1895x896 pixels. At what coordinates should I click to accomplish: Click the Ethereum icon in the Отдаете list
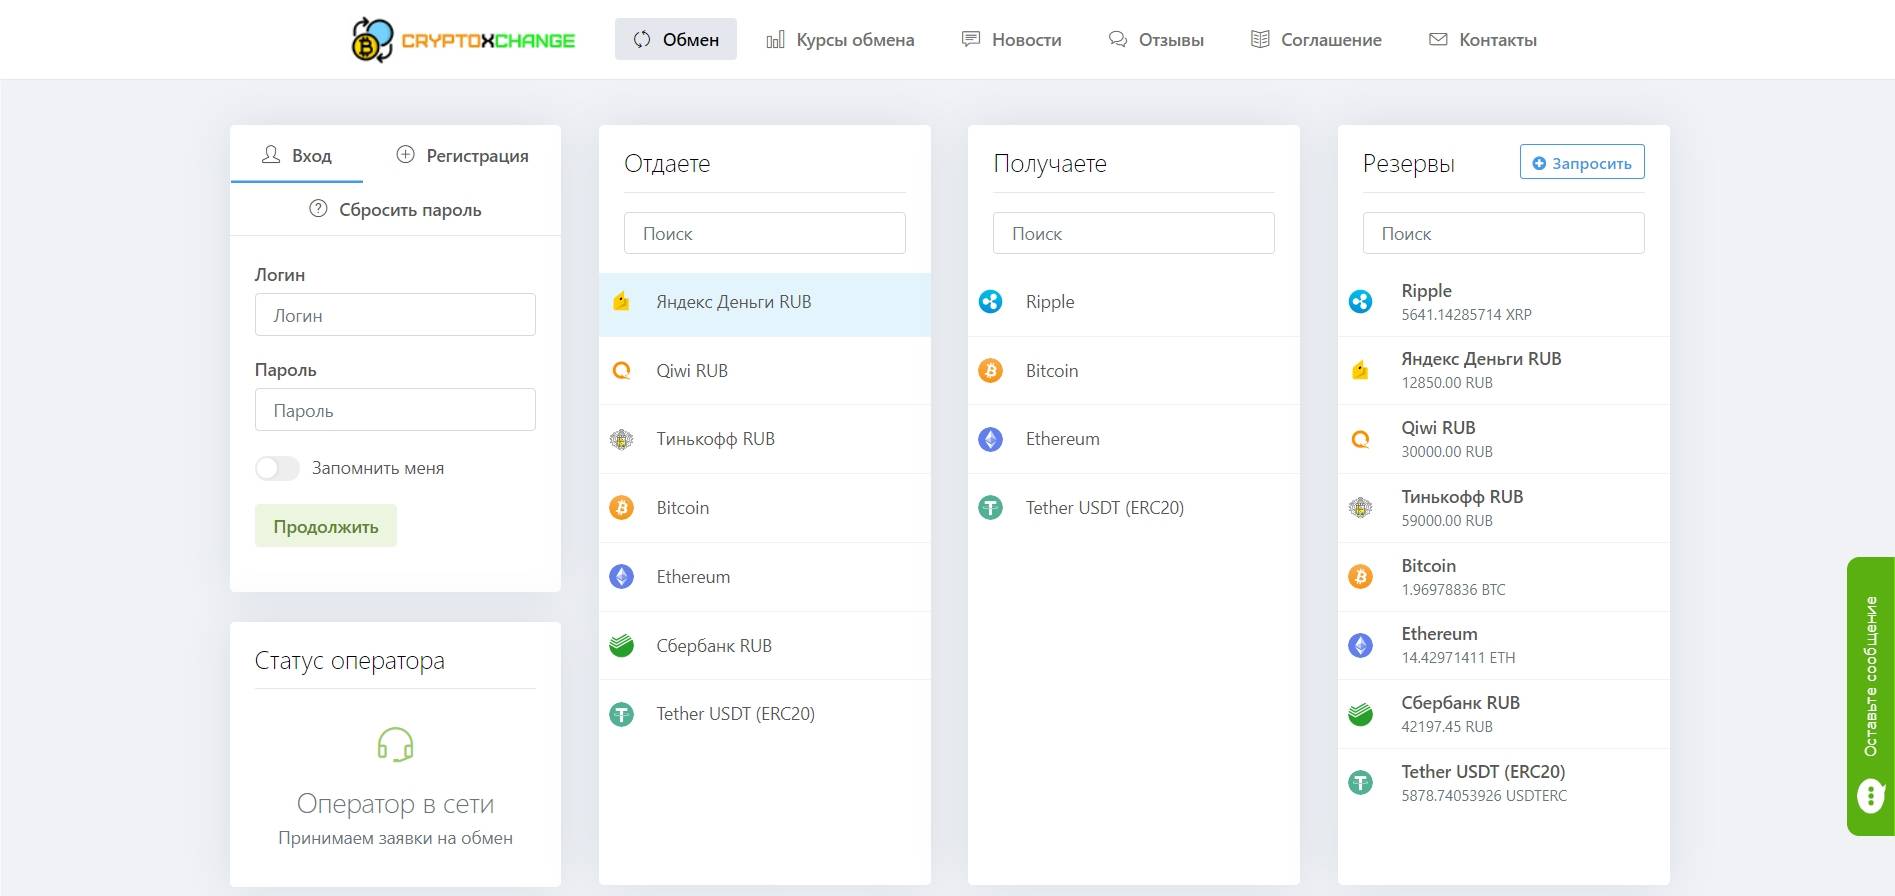621,577
